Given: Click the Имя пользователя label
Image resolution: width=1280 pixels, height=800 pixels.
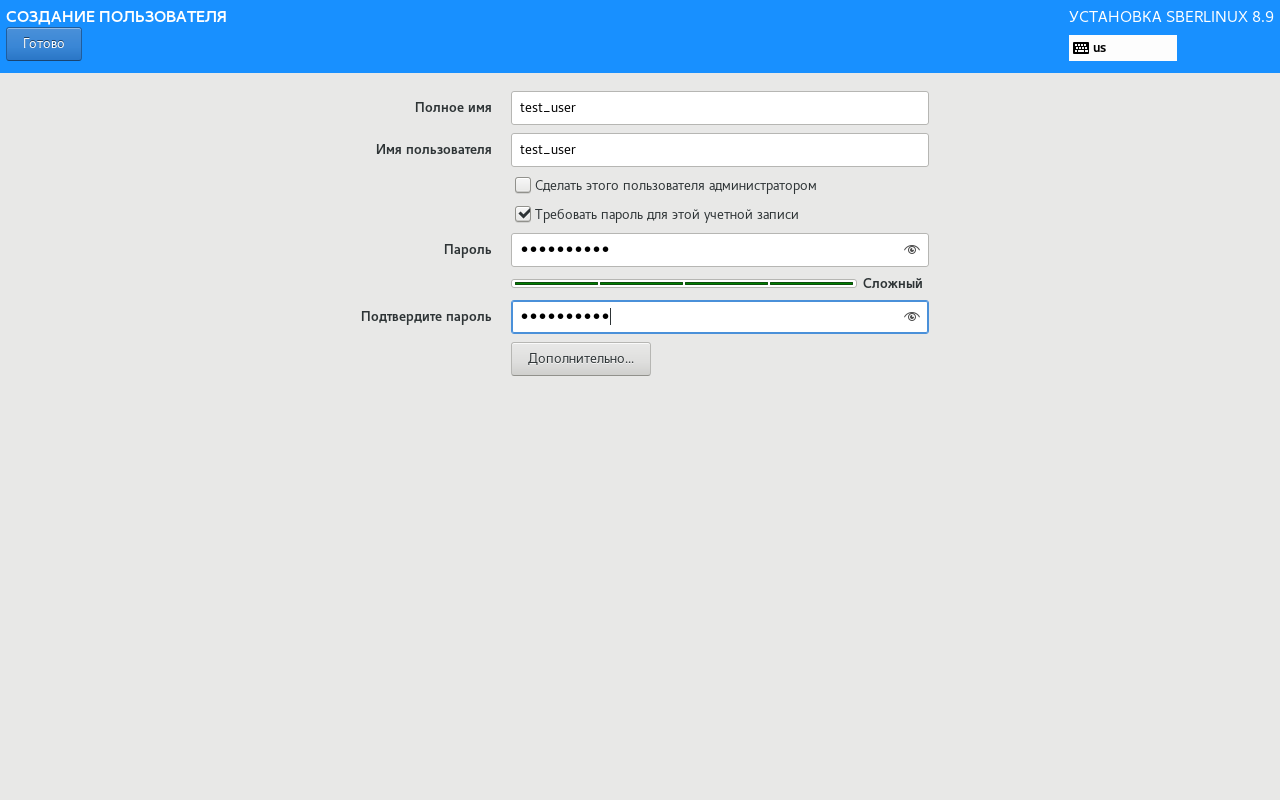Looking at the screenshot, I should (x=433, y=150).
